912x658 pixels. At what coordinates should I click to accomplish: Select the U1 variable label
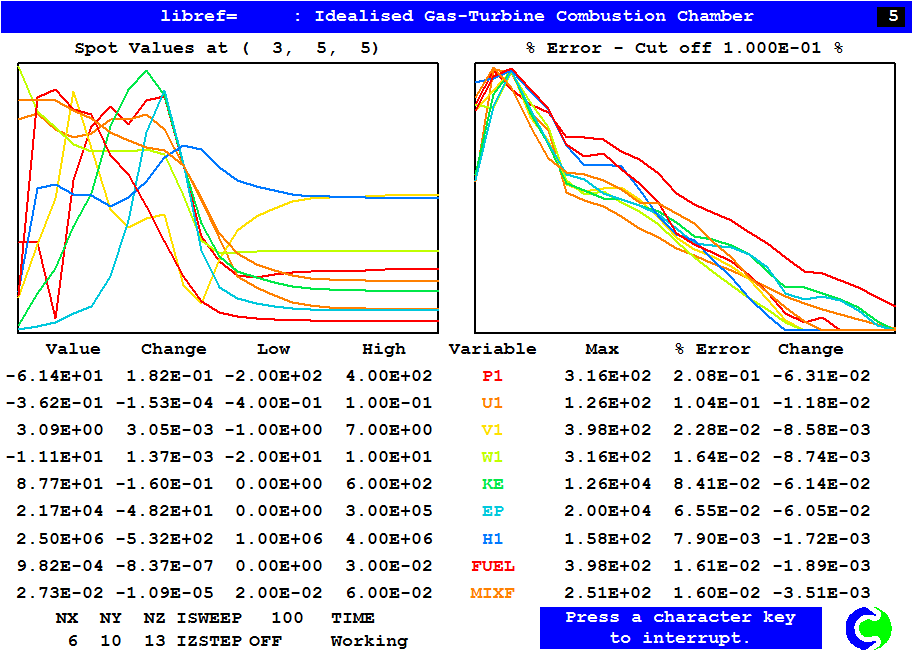point(492,403)
